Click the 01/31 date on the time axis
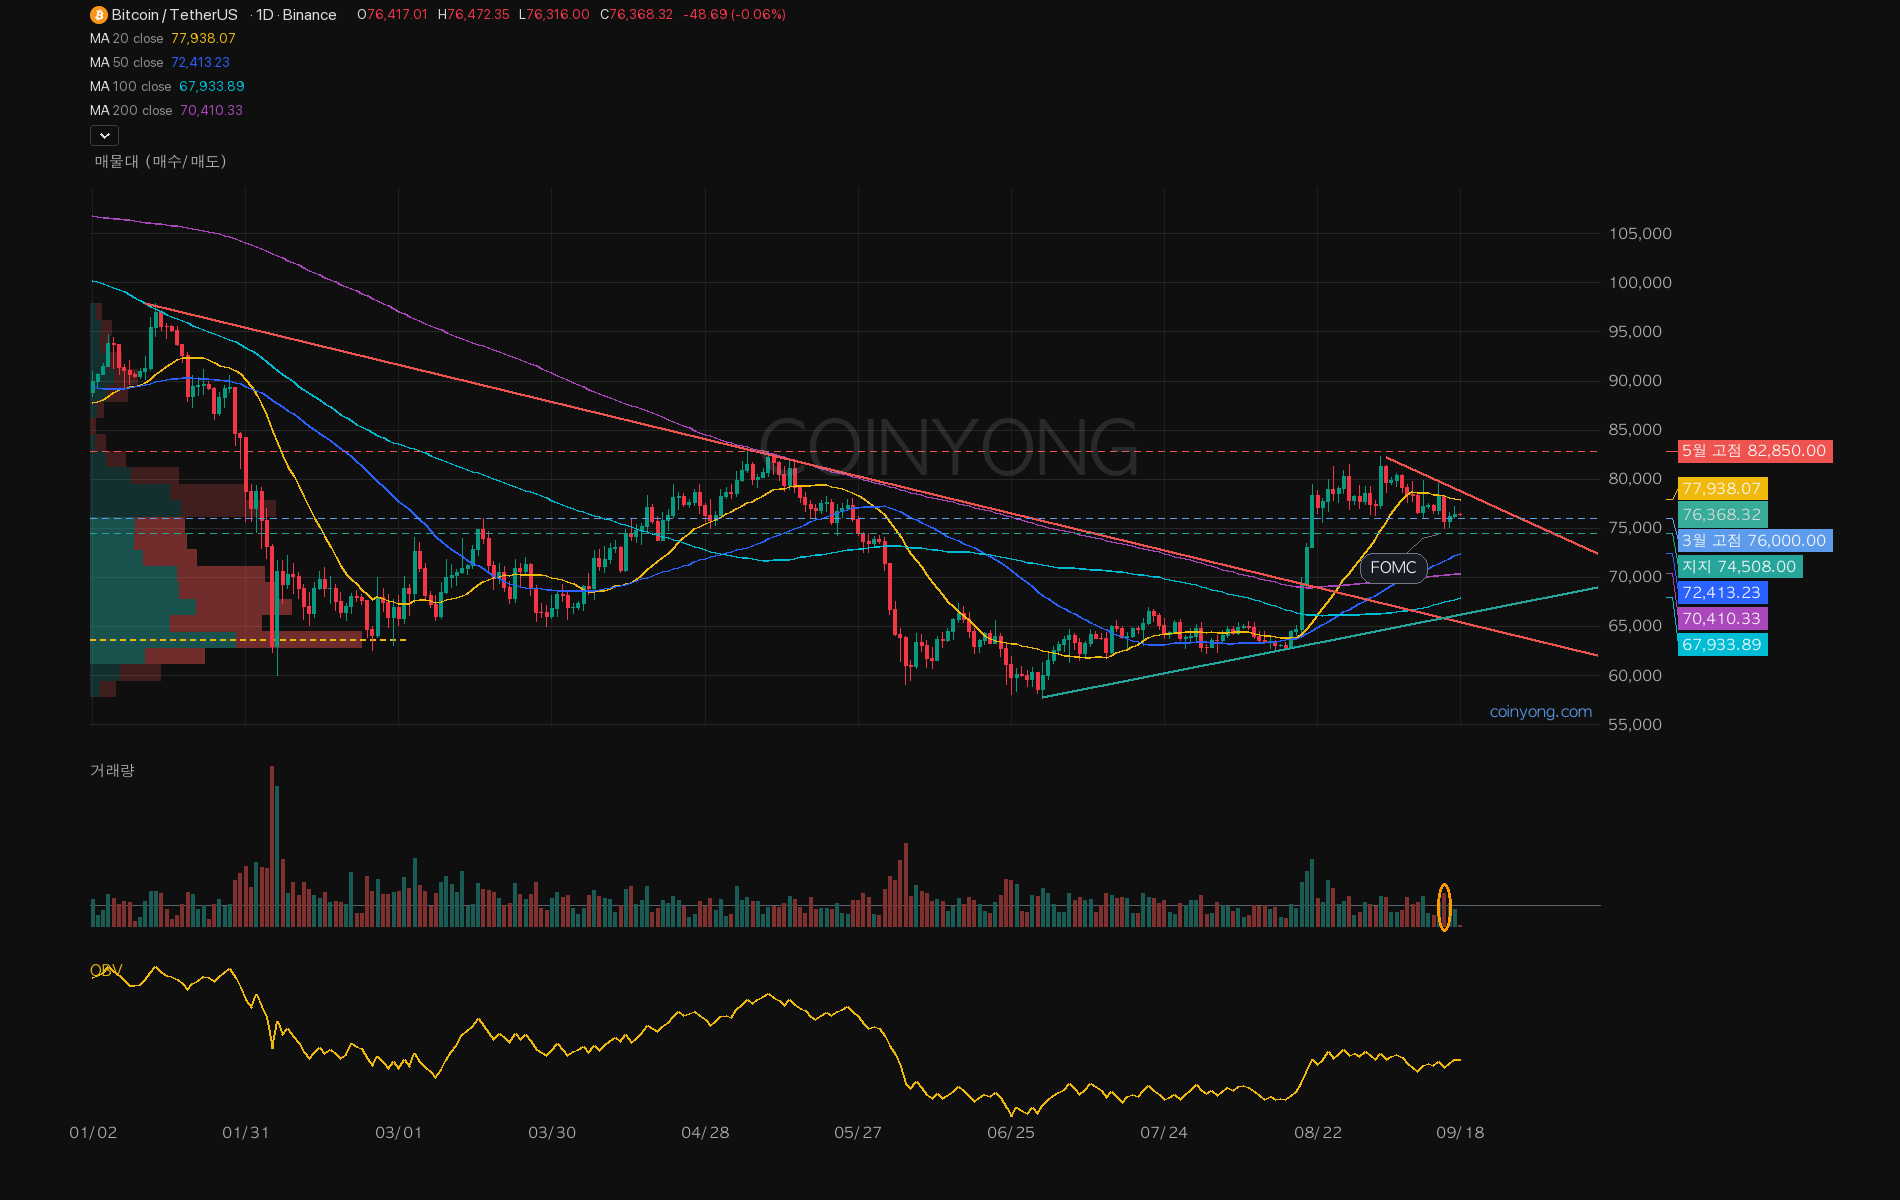 tap(246, 1133)
